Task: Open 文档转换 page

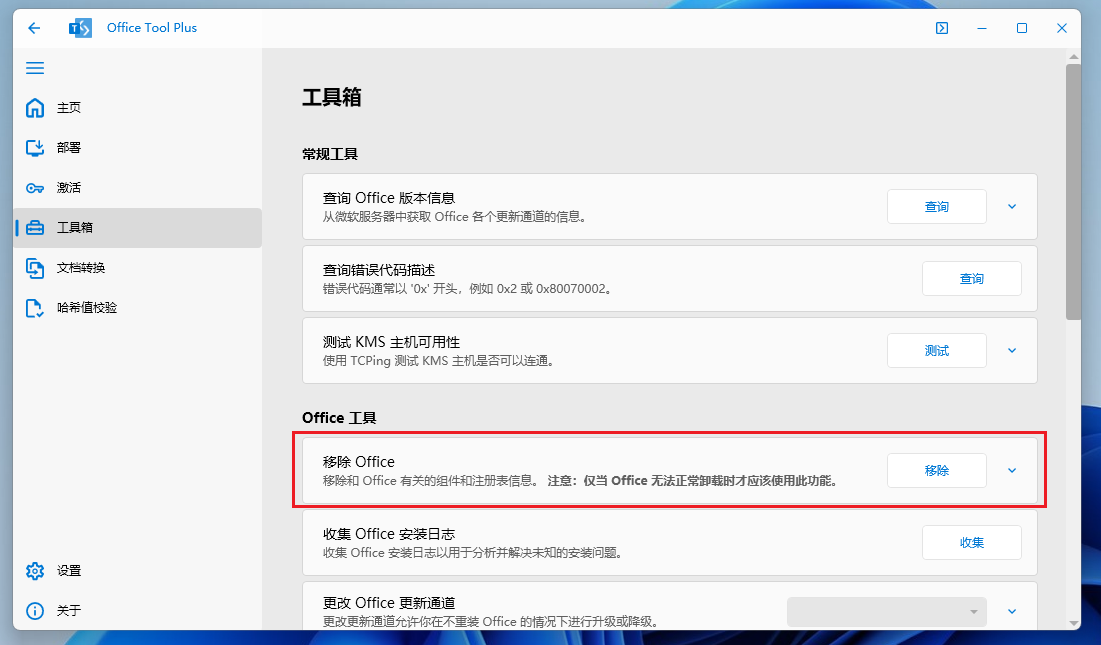Action: tap(137, 267)
